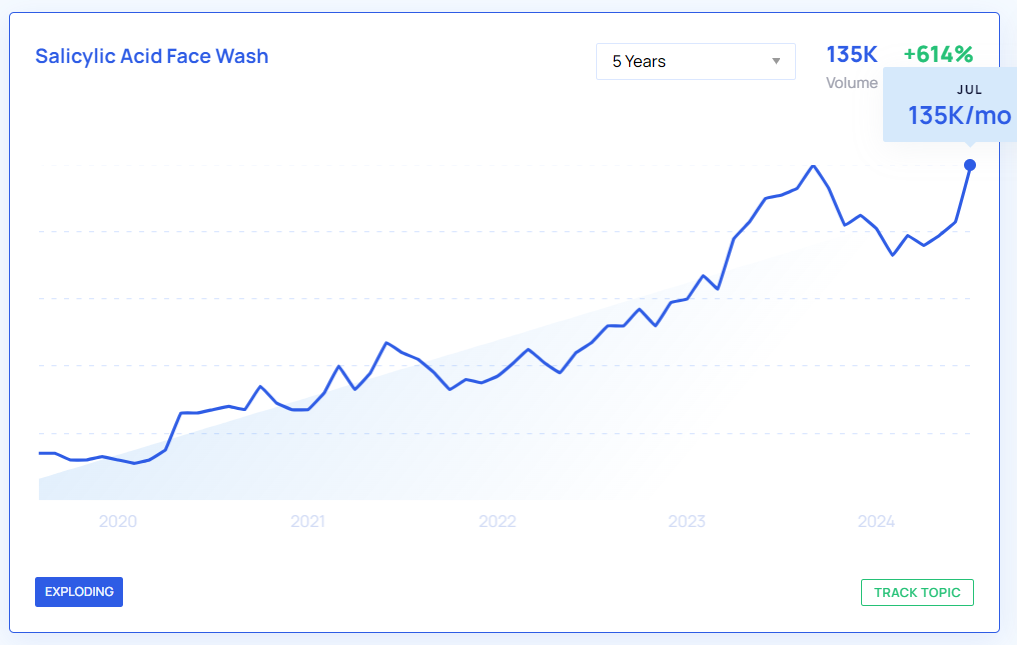Click the Track Topic button
Viewport: 1017px width, 645px height.
(916, 592)
